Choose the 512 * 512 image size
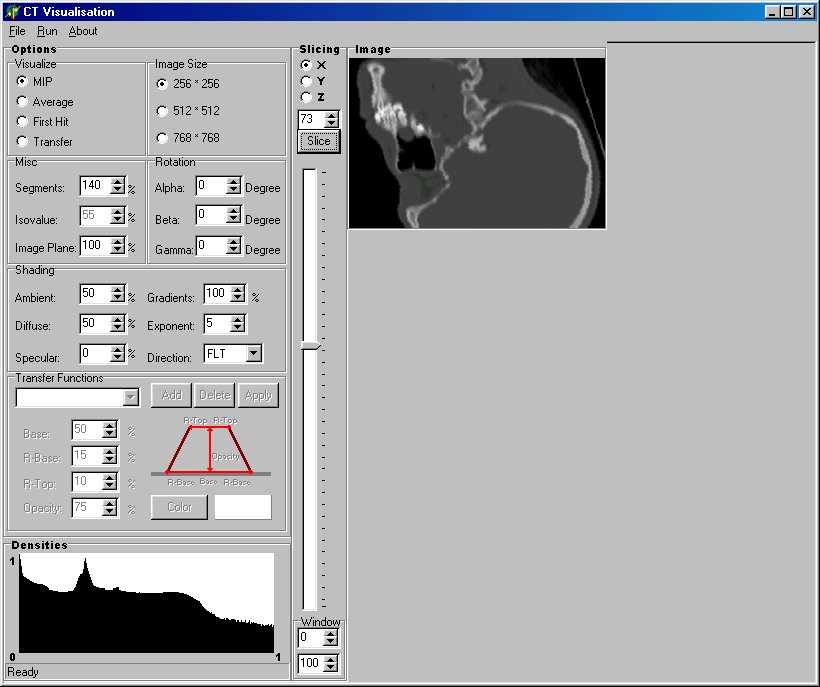Viewport: 820px width, 687px height. 163,111
